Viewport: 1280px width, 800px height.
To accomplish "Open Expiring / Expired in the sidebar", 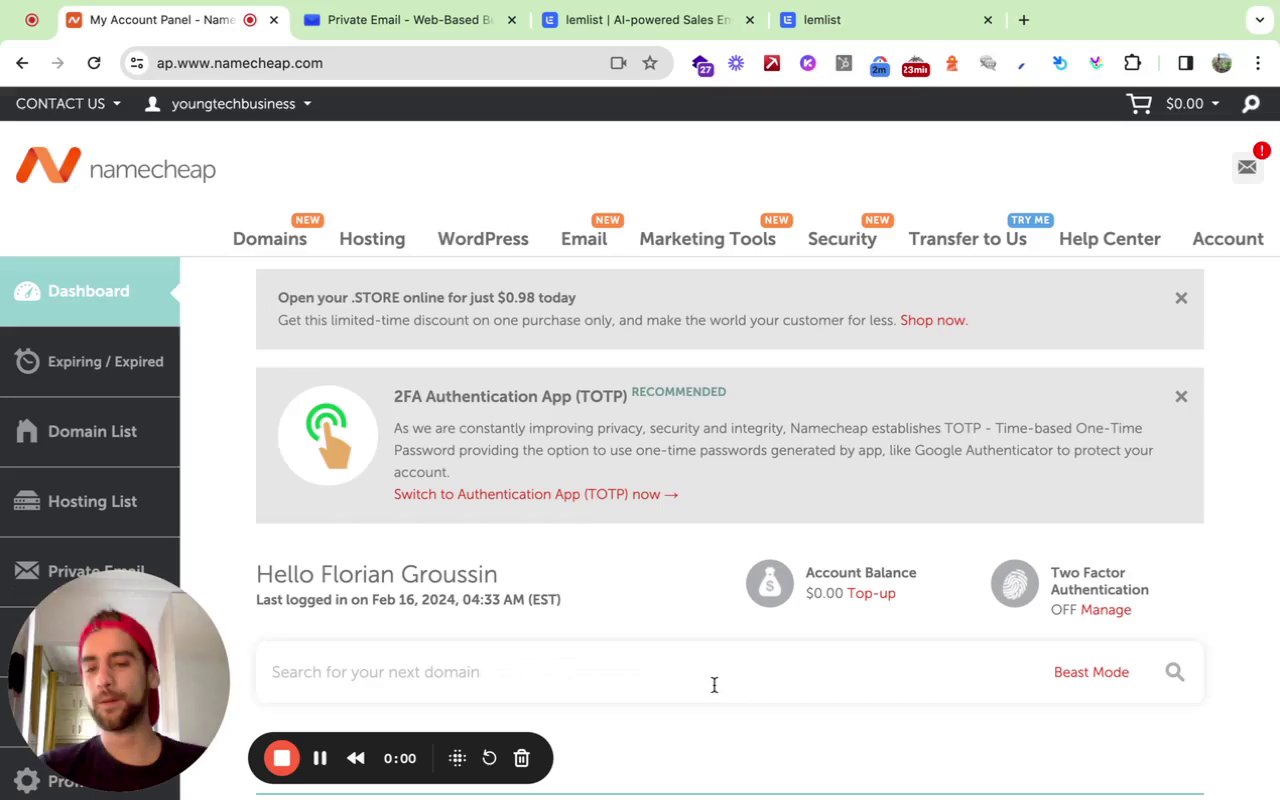I will (90, 361).
